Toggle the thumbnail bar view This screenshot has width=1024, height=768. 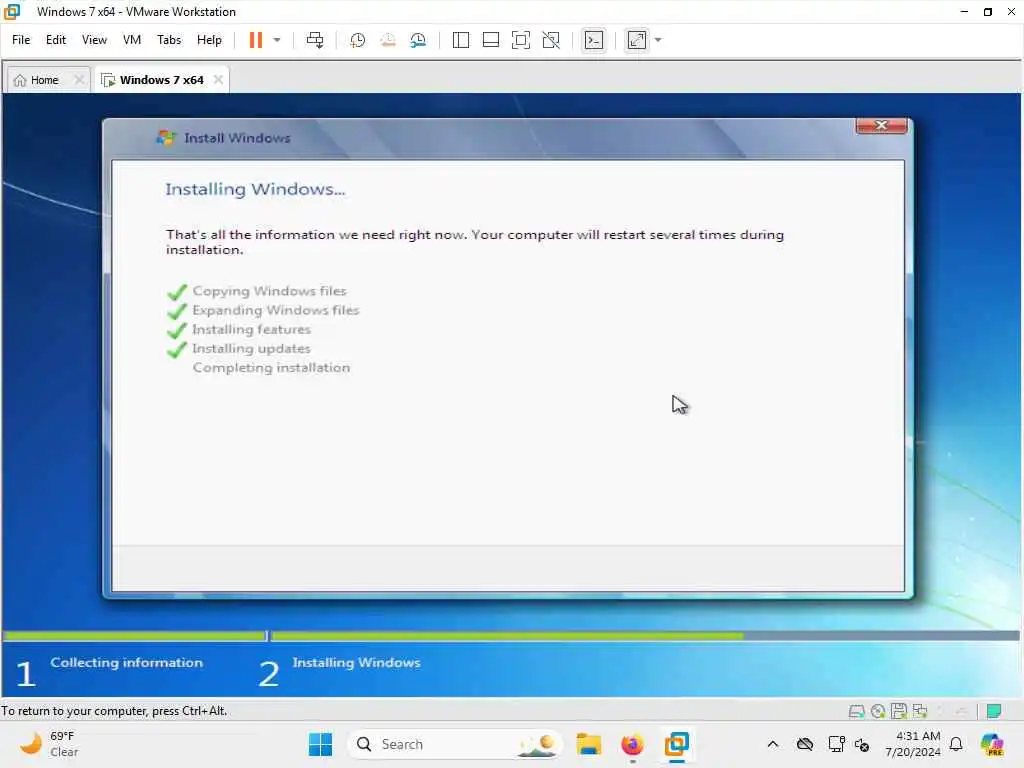coord(490,40)
